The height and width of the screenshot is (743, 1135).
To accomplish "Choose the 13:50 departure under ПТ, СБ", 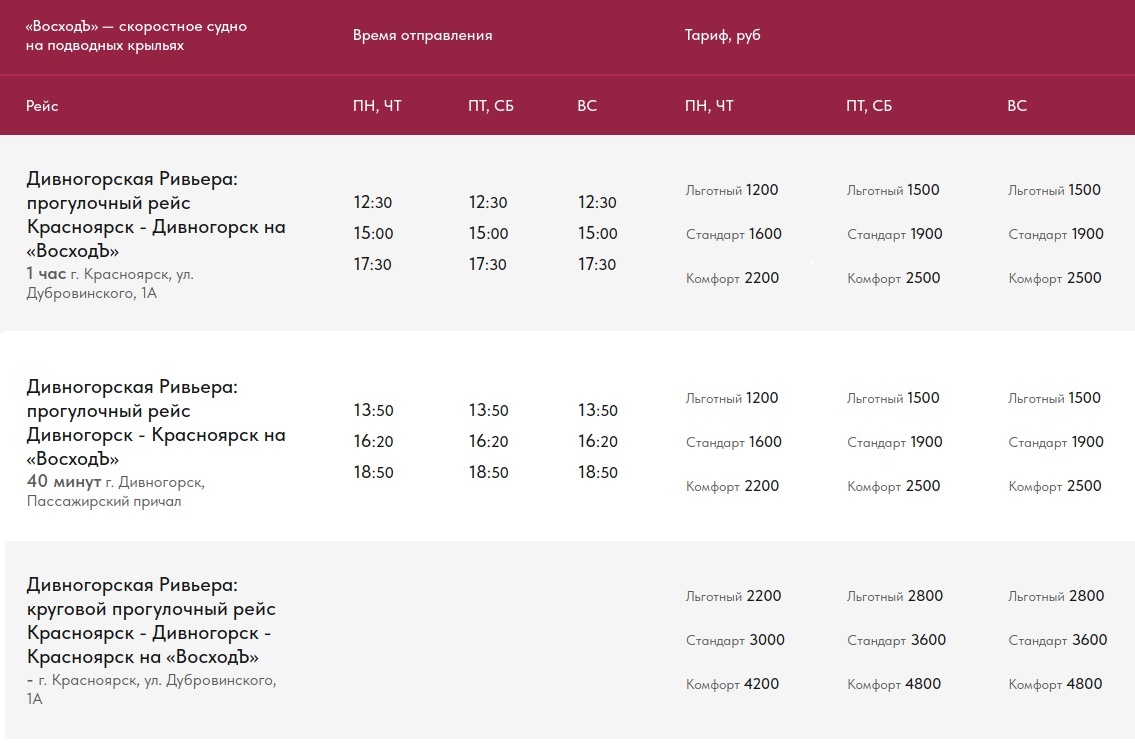I will 489,410.
